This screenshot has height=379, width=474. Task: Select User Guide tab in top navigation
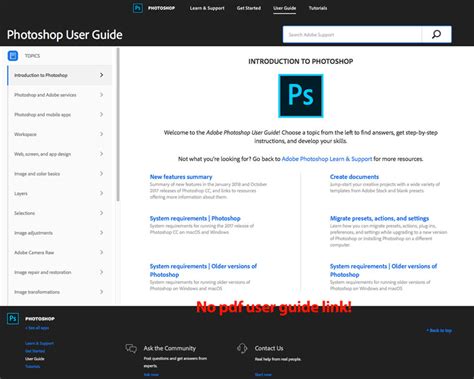tap(284, 8)
